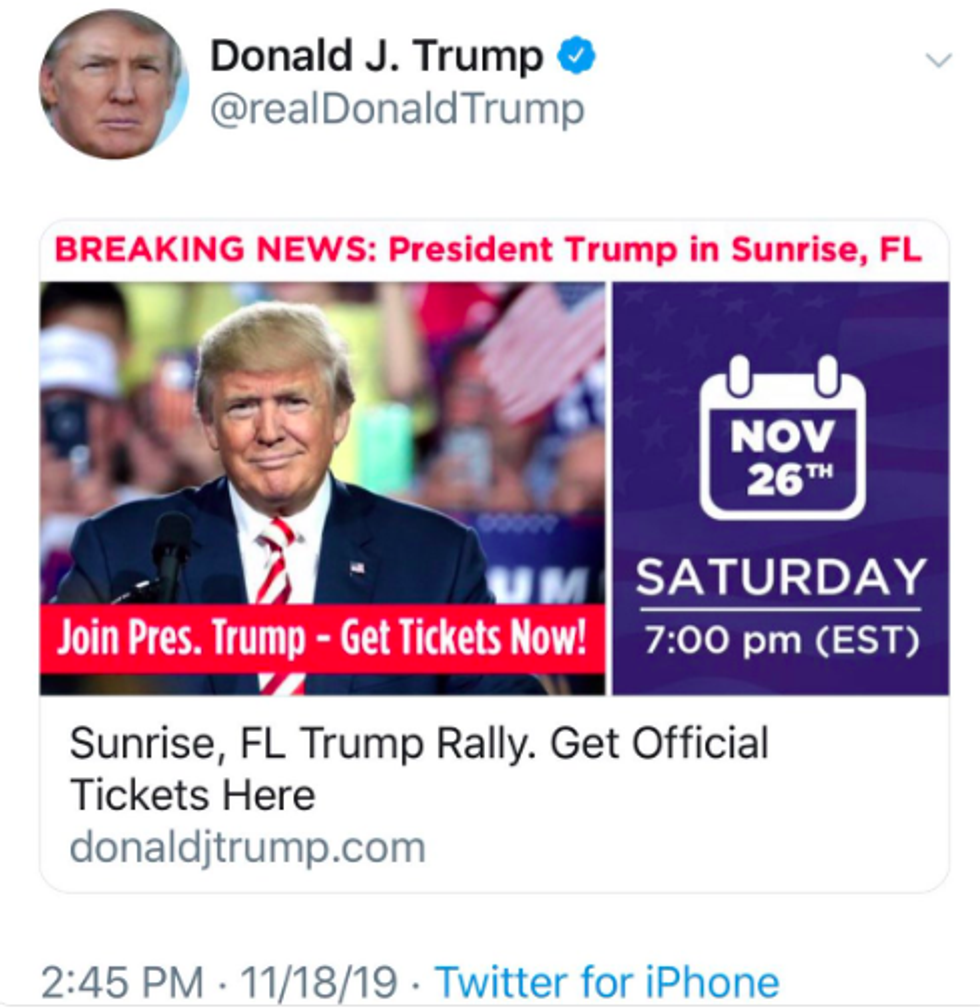The image size is (980, 1008).
Task: Click the 2:45 PM tweet timestamp
Action: click(x=120, y=981)
